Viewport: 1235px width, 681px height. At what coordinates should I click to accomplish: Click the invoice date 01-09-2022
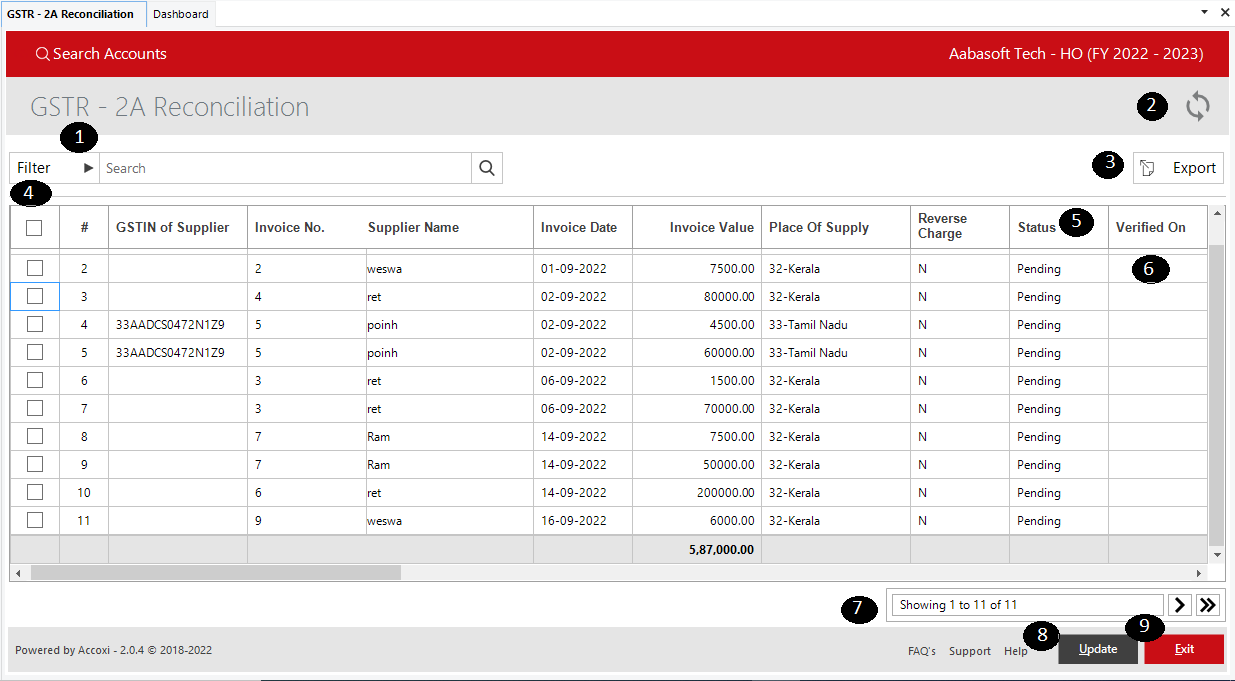coord(574,269)
